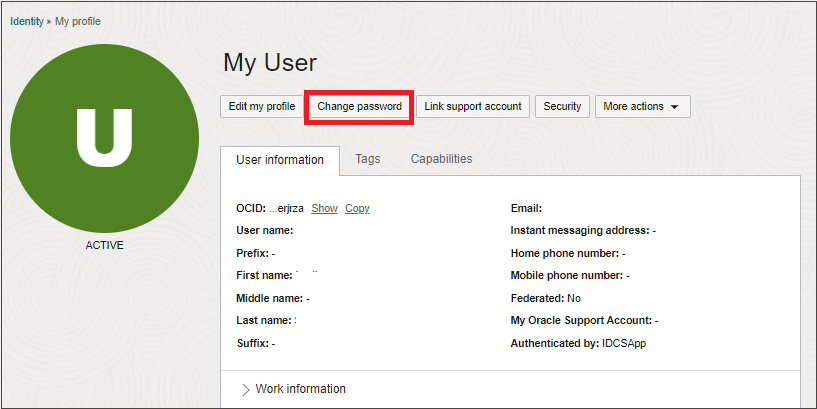The width and height of the screenshot is (817, 409).
Task: Click the green user avatar icon
Action: (x=104, y=138)
